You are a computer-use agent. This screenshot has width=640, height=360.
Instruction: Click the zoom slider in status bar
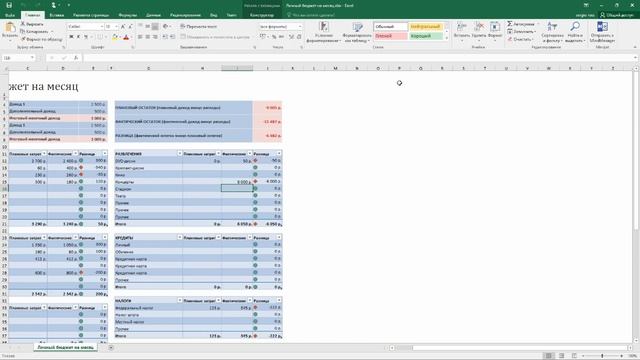pyautogui.click(x=602, y=356)
